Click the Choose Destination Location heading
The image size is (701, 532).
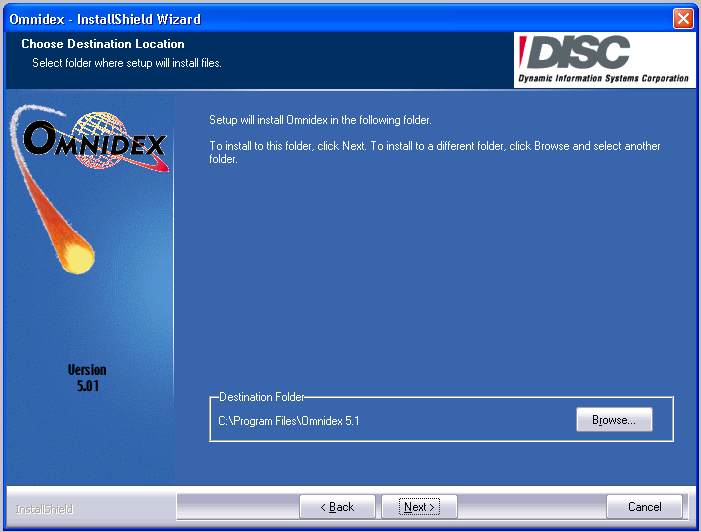[103, 44]
